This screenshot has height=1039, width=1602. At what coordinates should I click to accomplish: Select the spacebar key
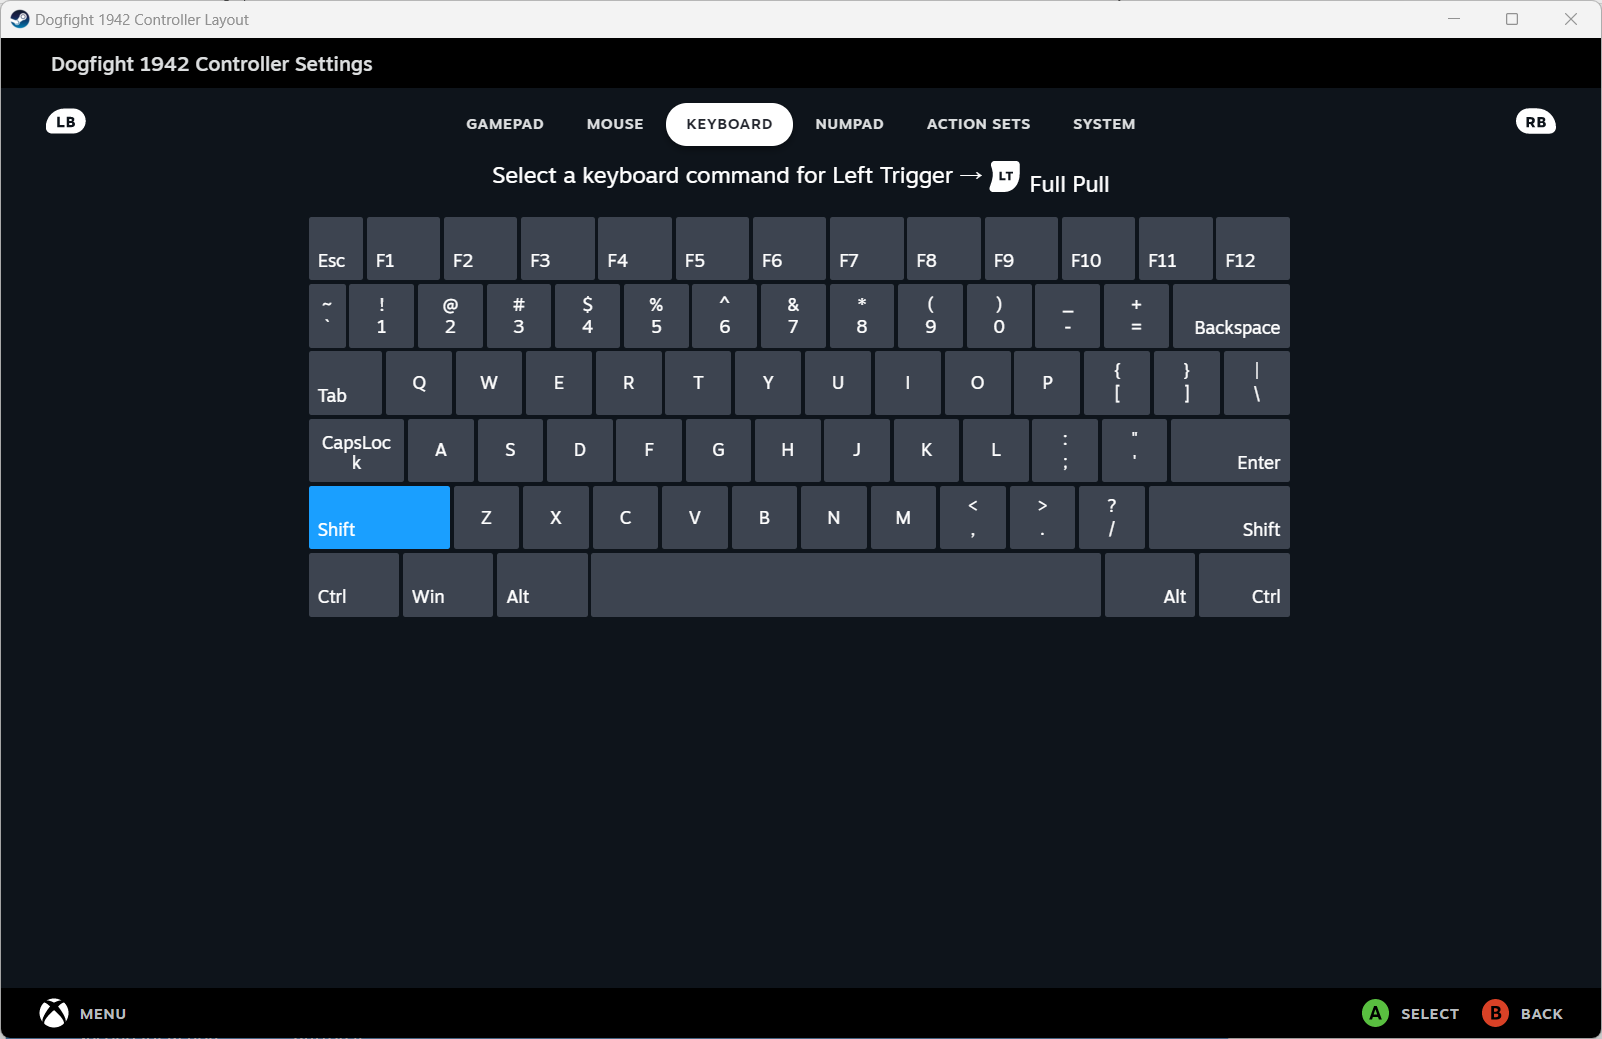tap(846, 585)
